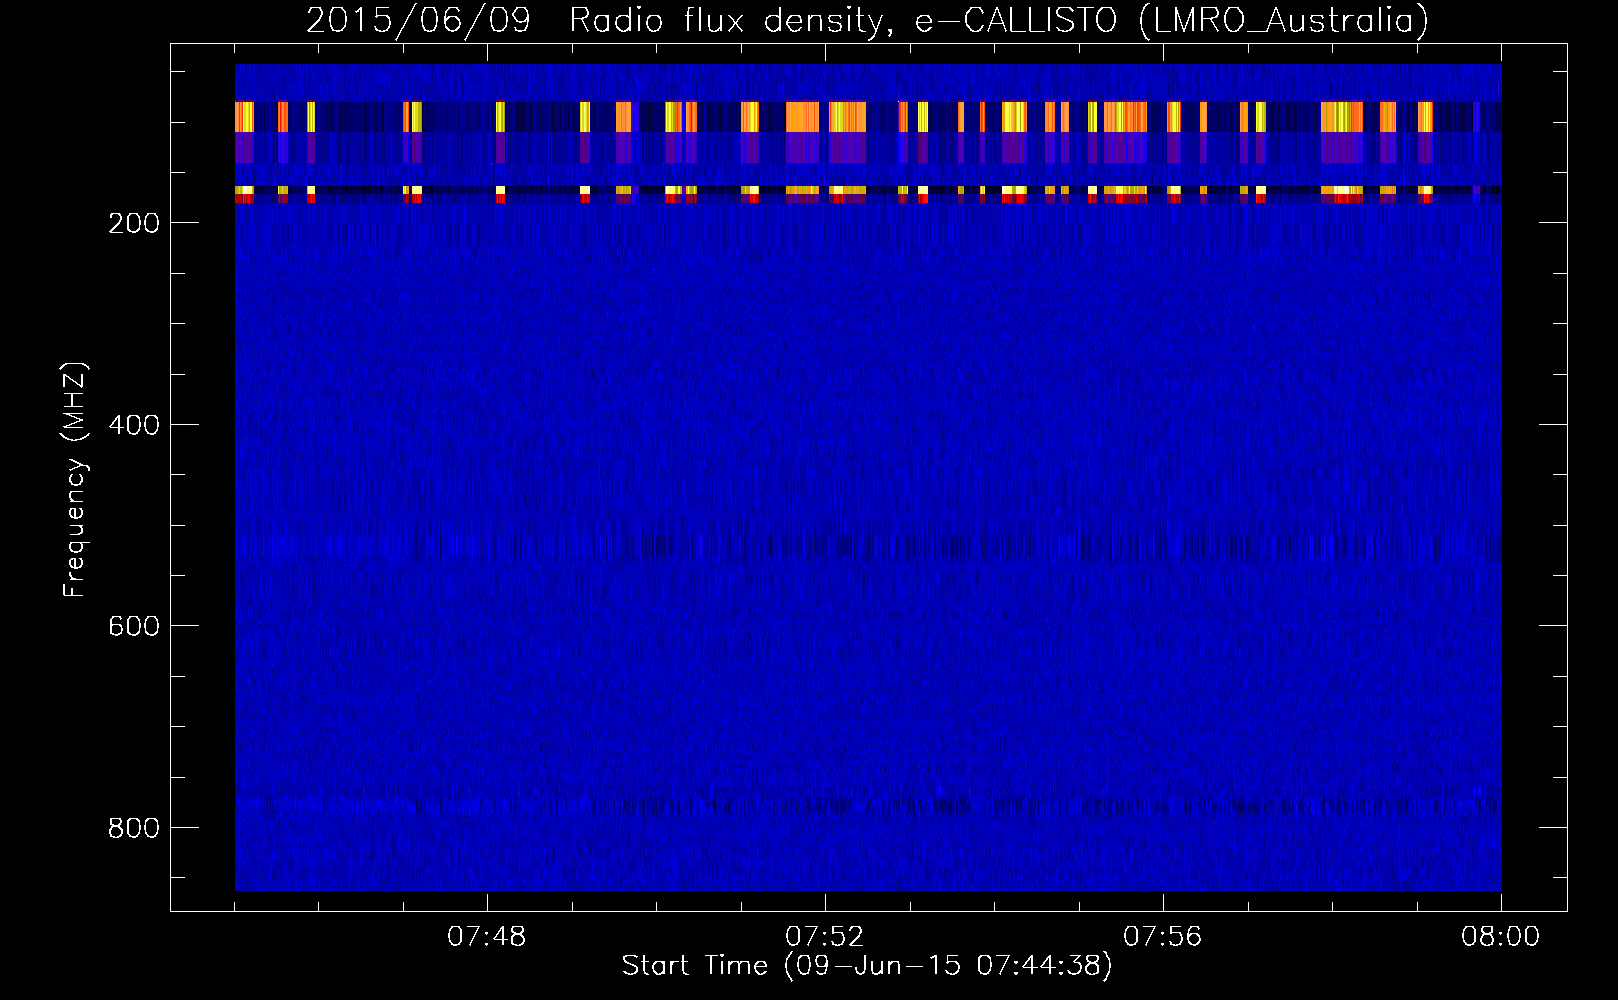Image resolution: width=1618 pixels, height=1000 pixels.
Task: Click the 07:56 time tick label
Action: [1163, 937]
